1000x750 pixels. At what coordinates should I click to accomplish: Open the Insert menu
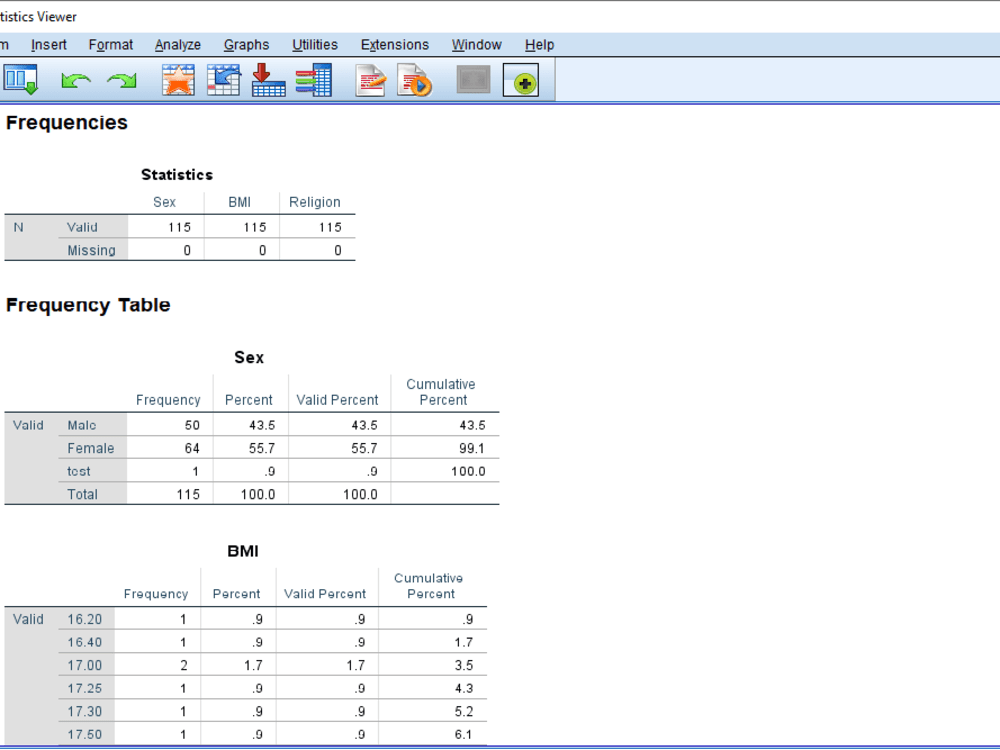(49, 44)
